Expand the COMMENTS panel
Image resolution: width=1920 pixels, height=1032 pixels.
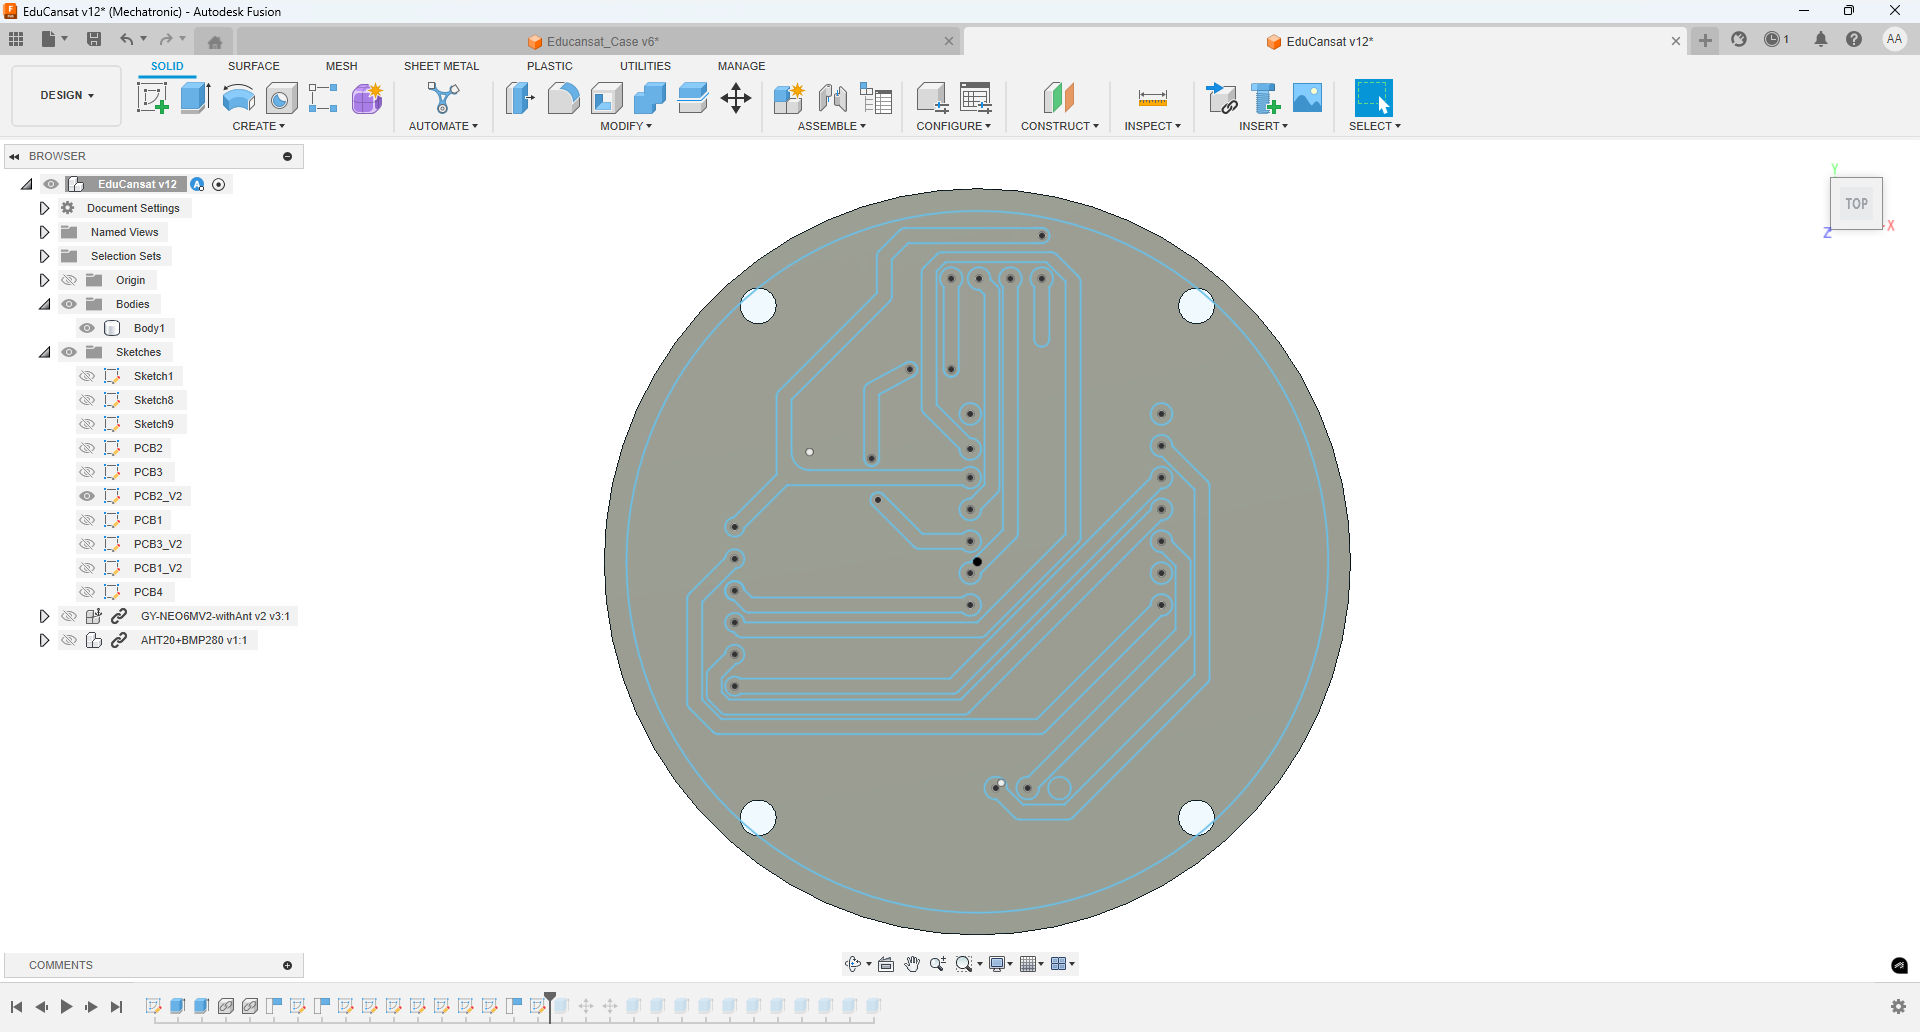coord(288,965)
